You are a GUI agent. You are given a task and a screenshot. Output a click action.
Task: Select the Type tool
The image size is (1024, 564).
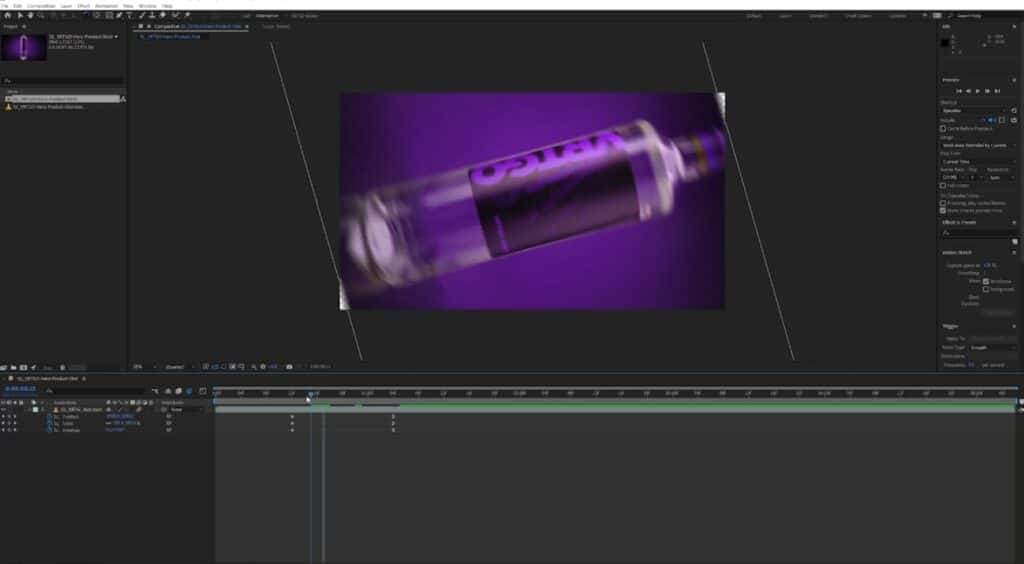click(x=129, y=15)
